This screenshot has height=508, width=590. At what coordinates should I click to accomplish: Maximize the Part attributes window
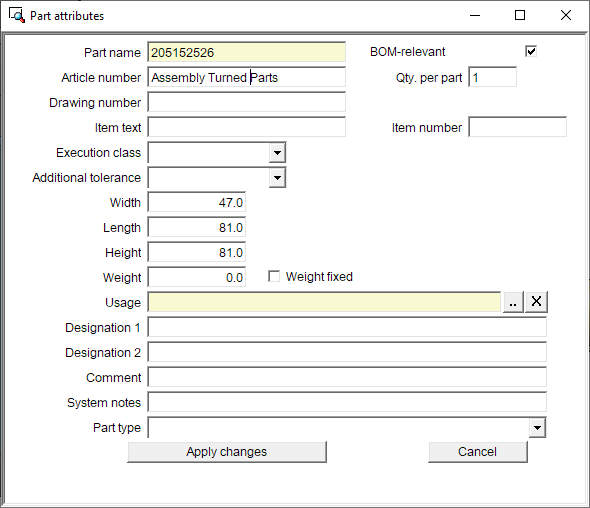[520, 15]
